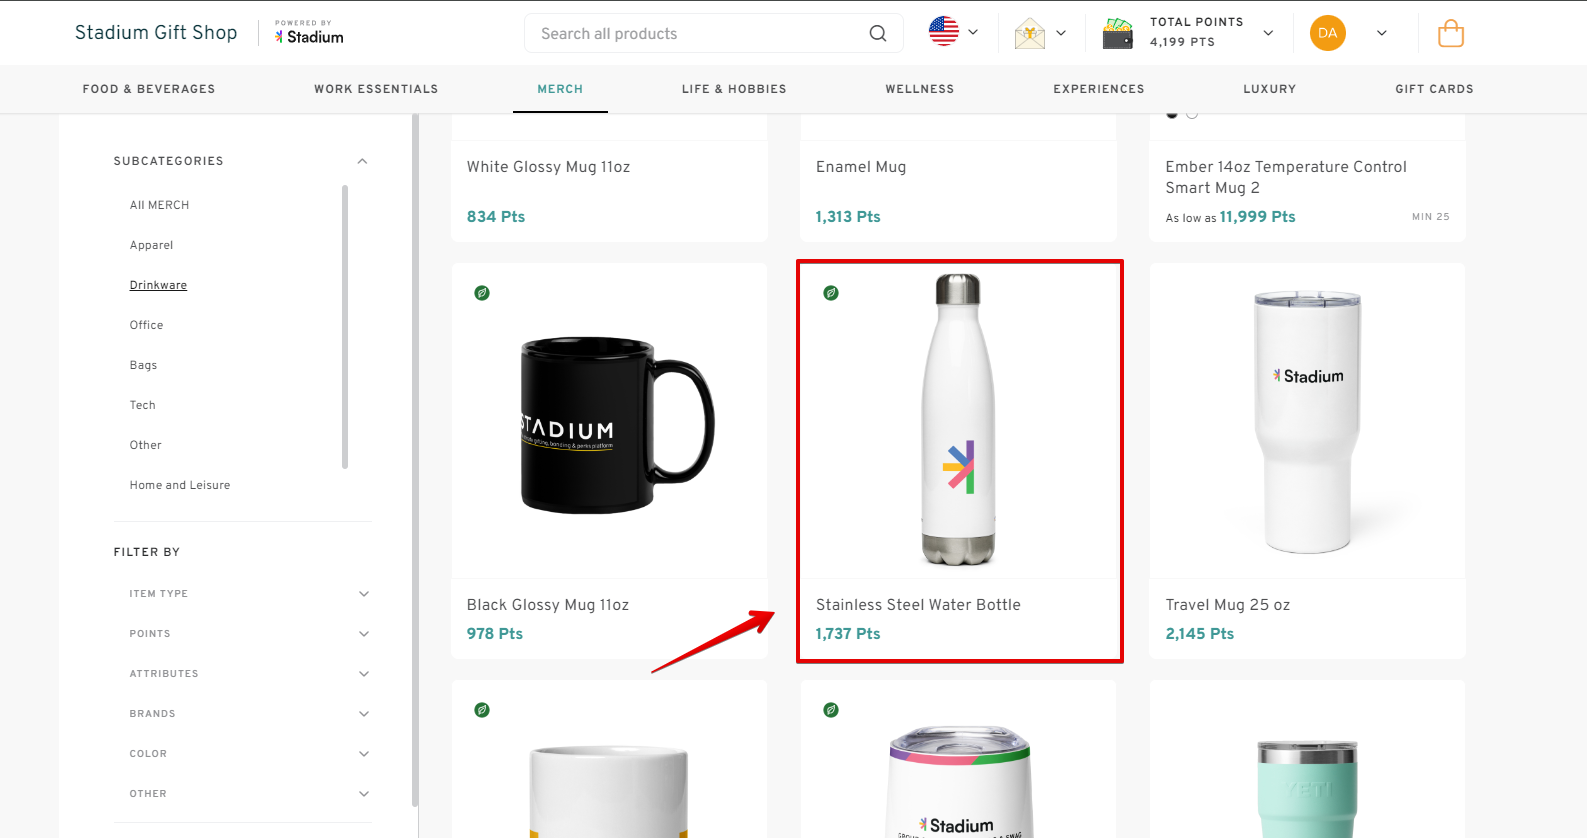
Task: Click the US flag country icon
Action: click(943, 32)
